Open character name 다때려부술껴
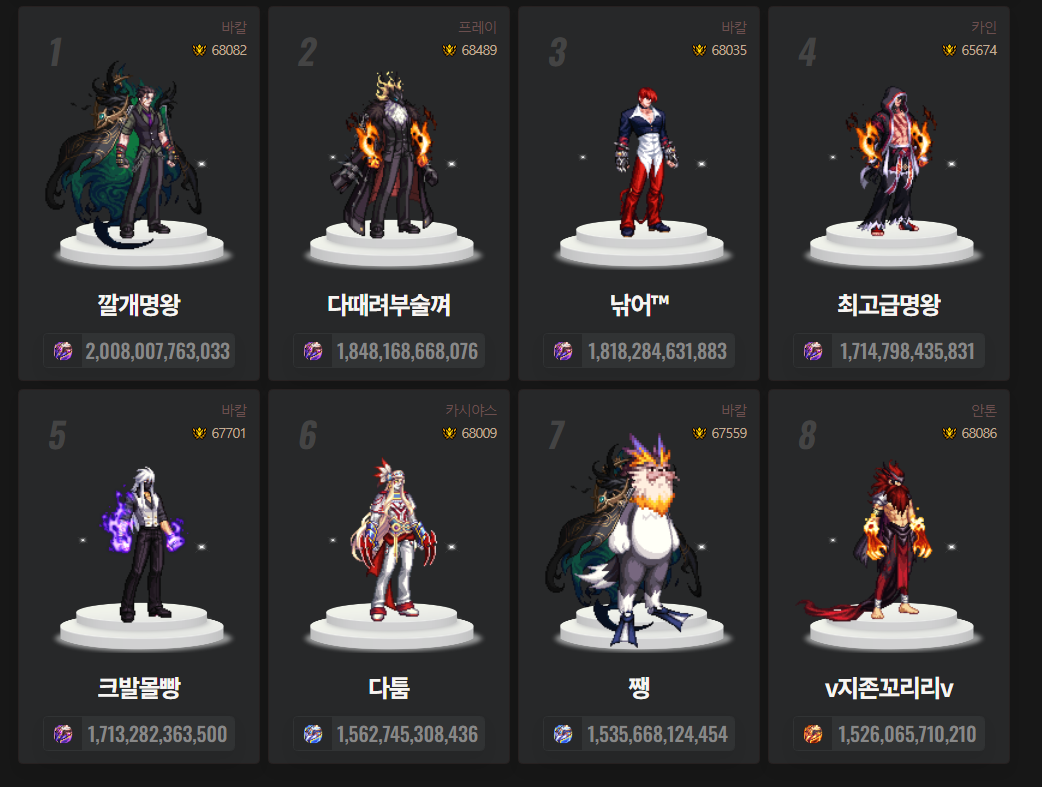The image size is (1042, 787). [x=389, y=305]
